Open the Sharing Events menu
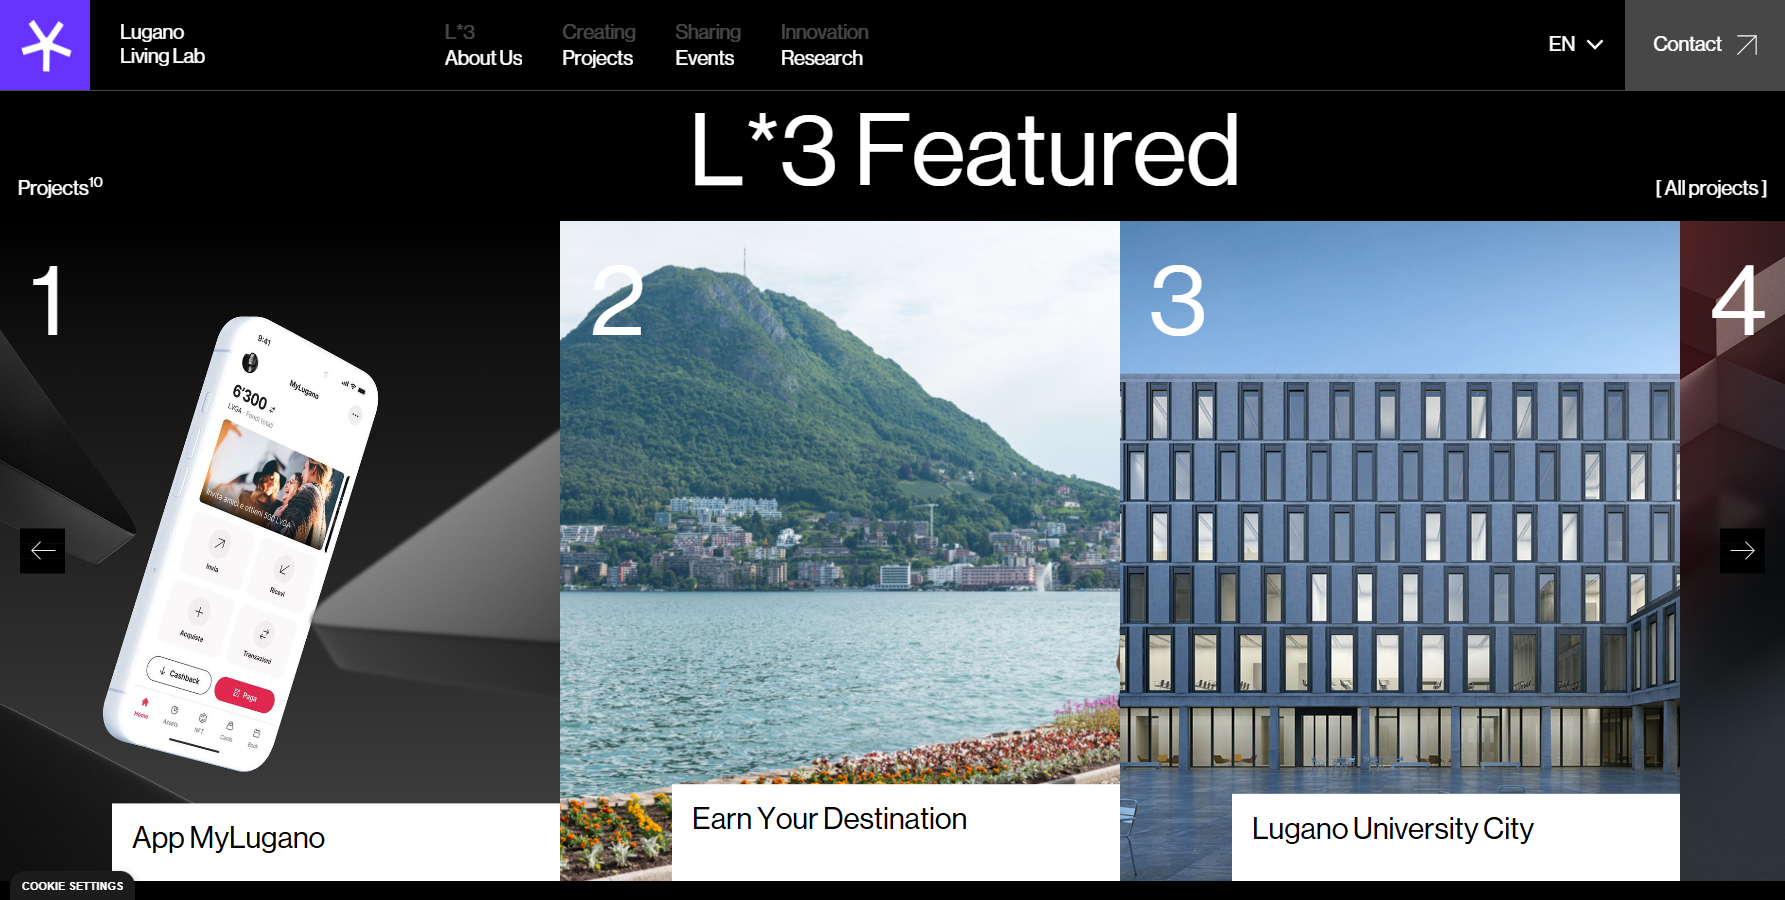Image resolution: width=1785 pixels, height=900 pixels. (707, 45)
